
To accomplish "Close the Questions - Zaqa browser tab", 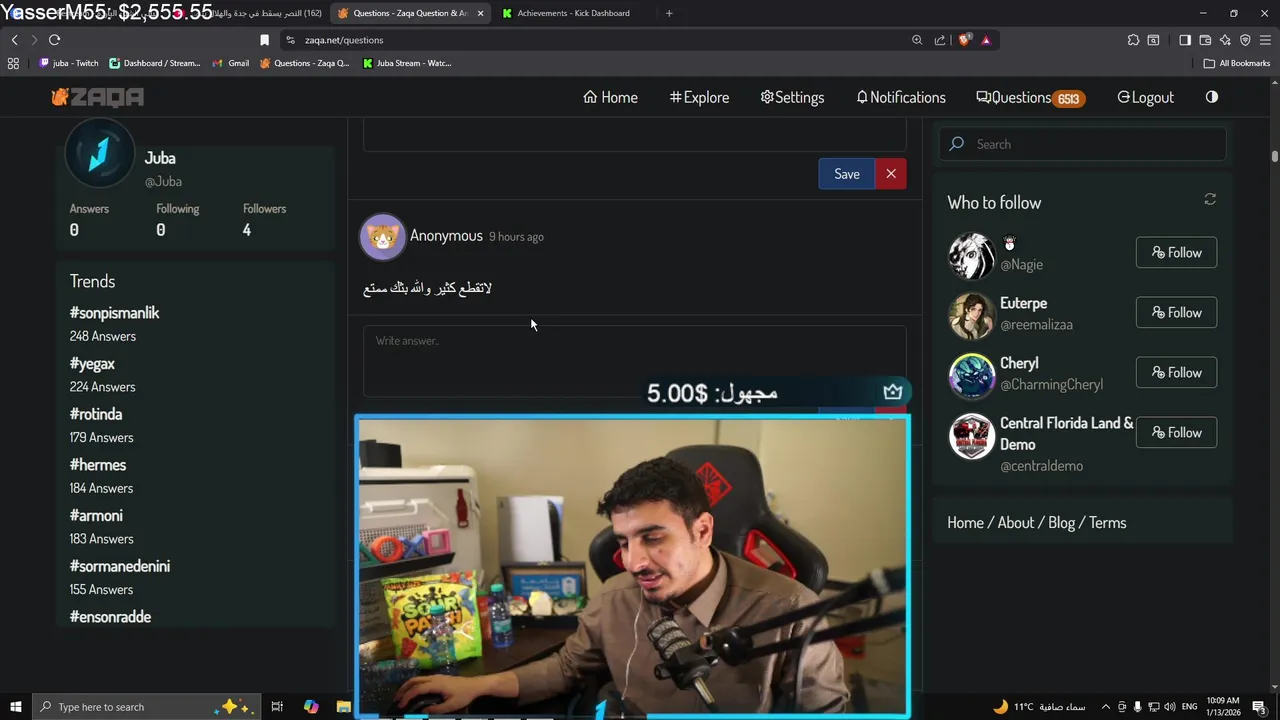I will [x=480, y=13].
